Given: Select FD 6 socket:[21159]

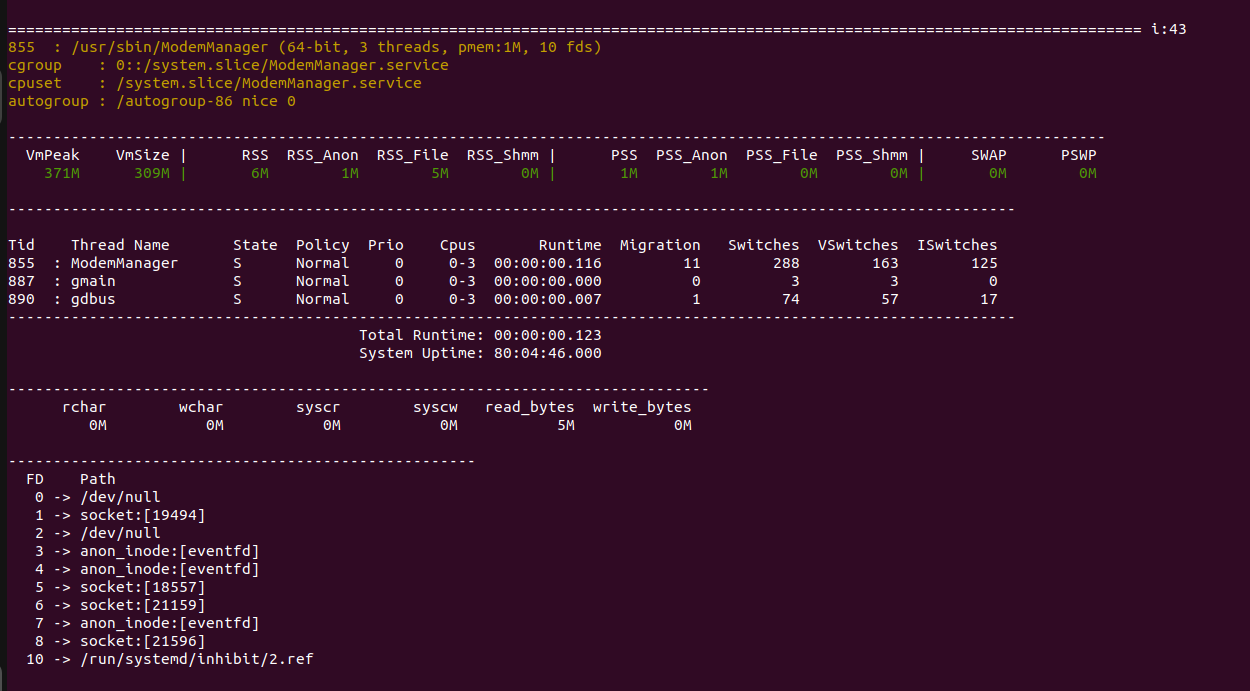Looking at the screenshot, I should pos(143,605).
